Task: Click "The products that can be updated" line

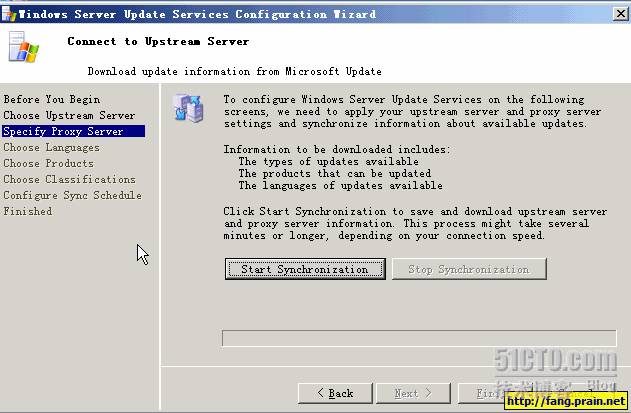Action: click(x=334, y=173)
